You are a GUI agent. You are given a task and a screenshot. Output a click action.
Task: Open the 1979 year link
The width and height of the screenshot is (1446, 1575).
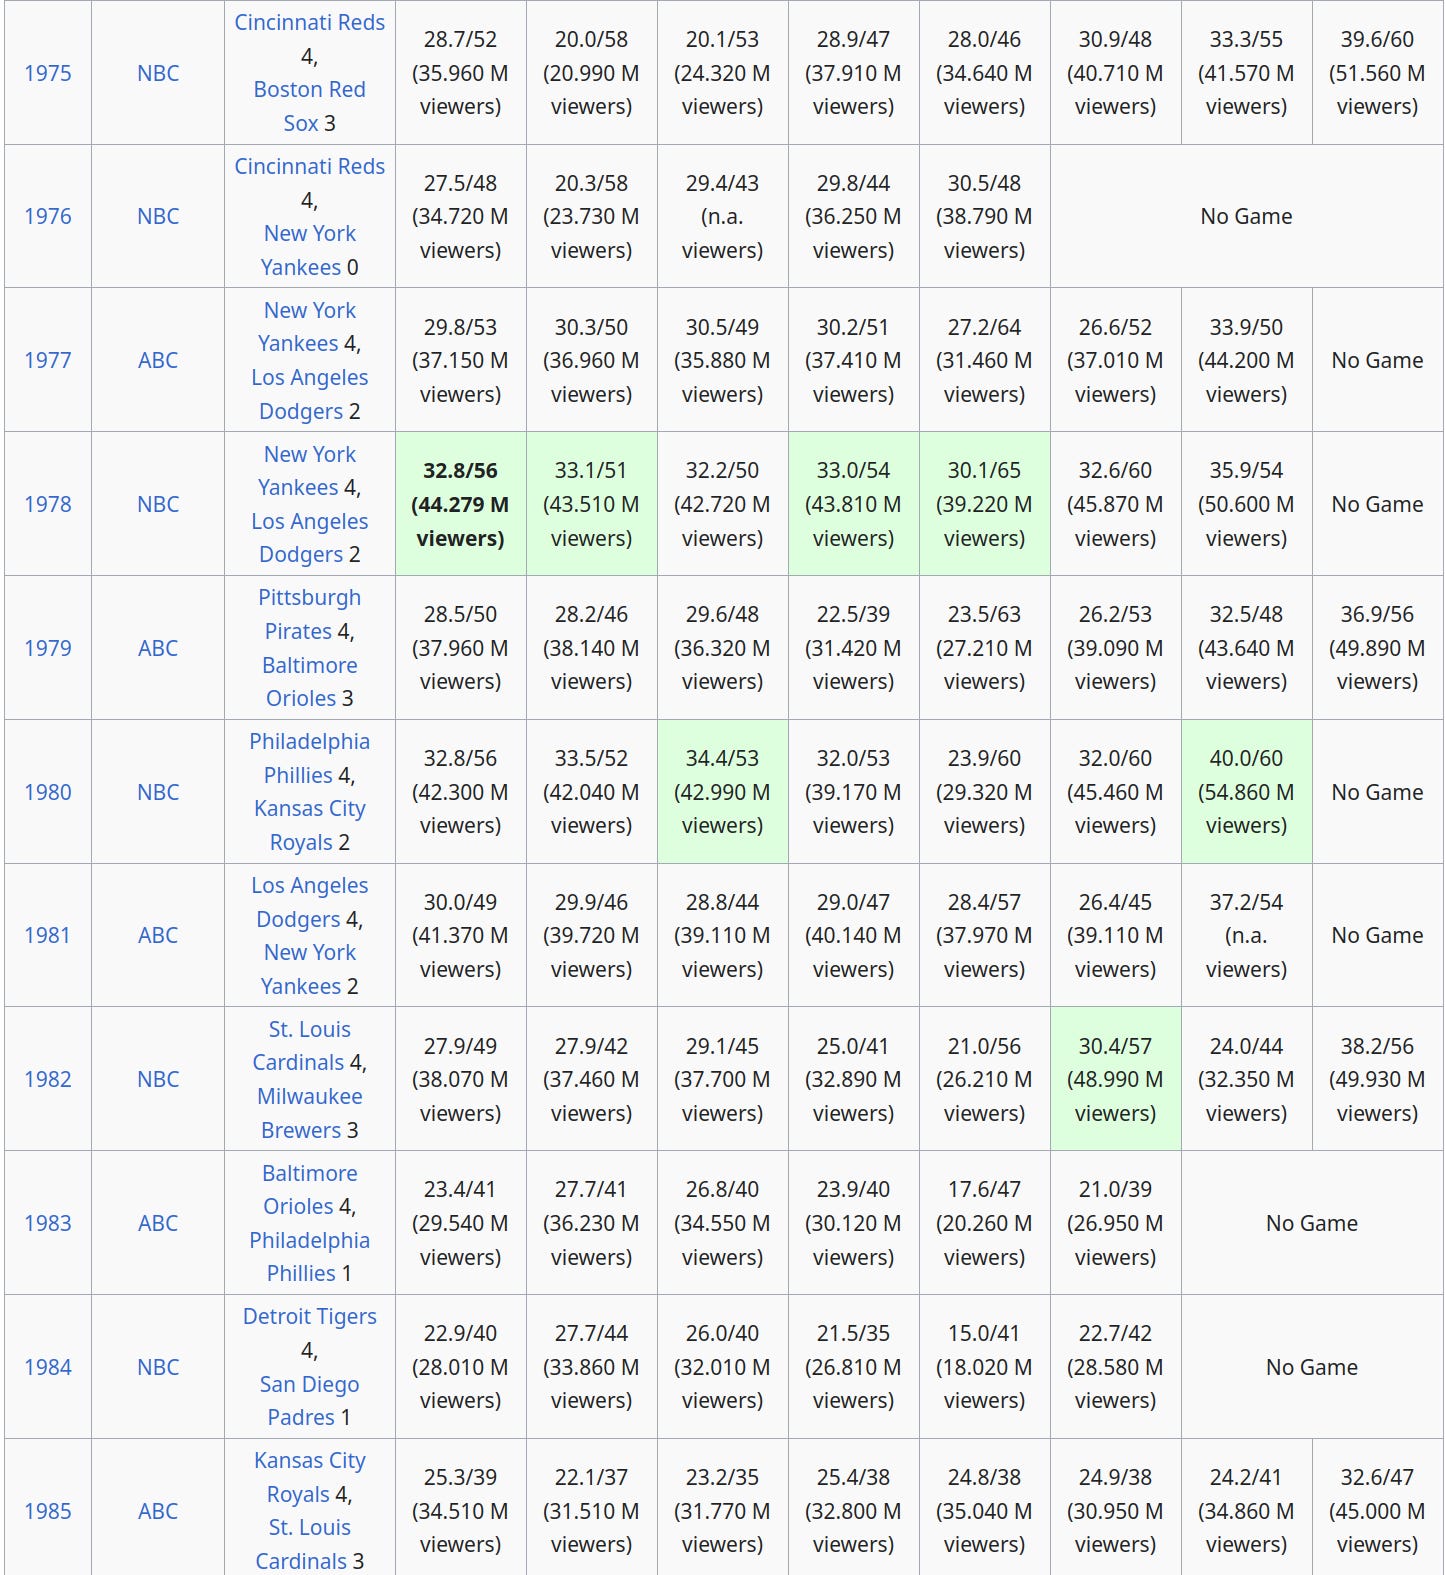[48, 648]
